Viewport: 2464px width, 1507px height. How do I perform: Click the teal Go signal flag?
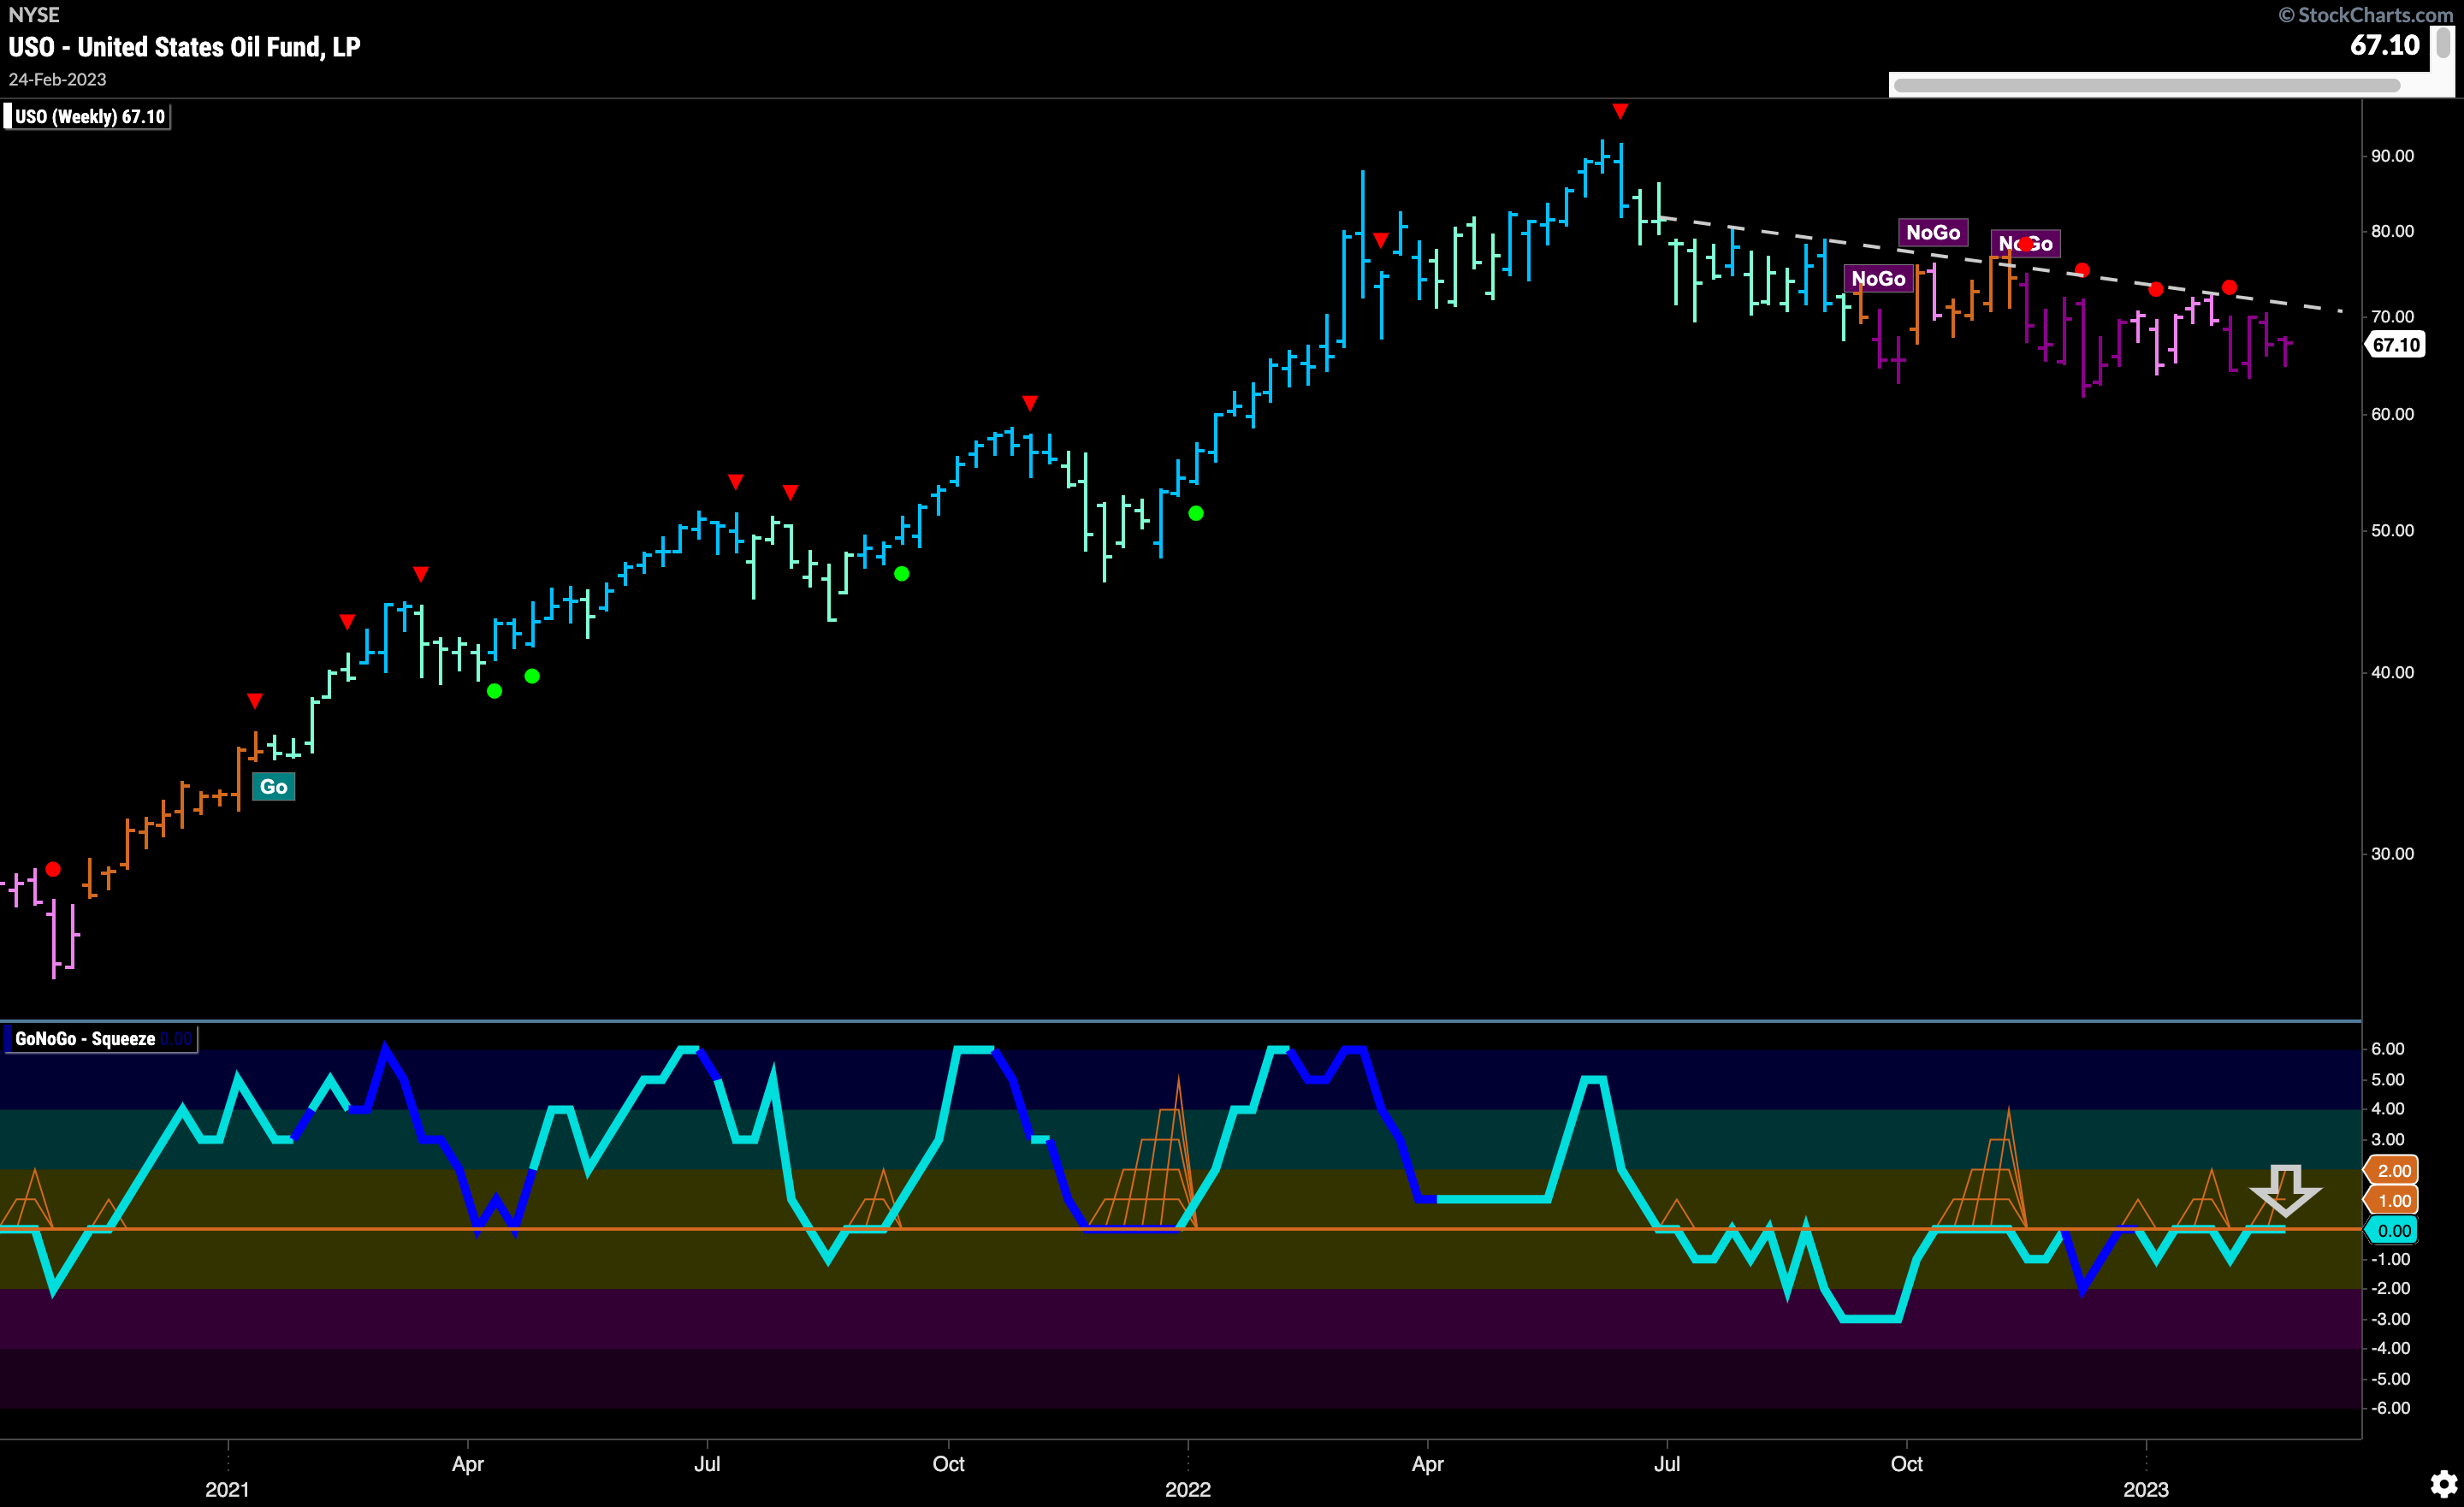click(x=273, y=787)
